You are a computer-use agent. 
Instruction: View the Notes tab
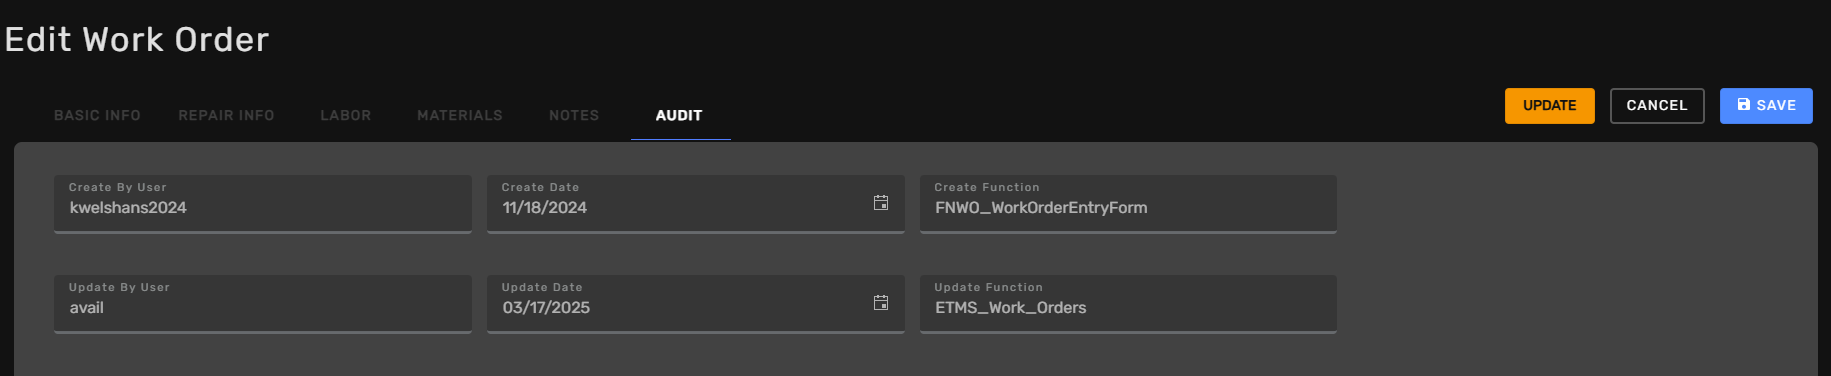(574, 115)
